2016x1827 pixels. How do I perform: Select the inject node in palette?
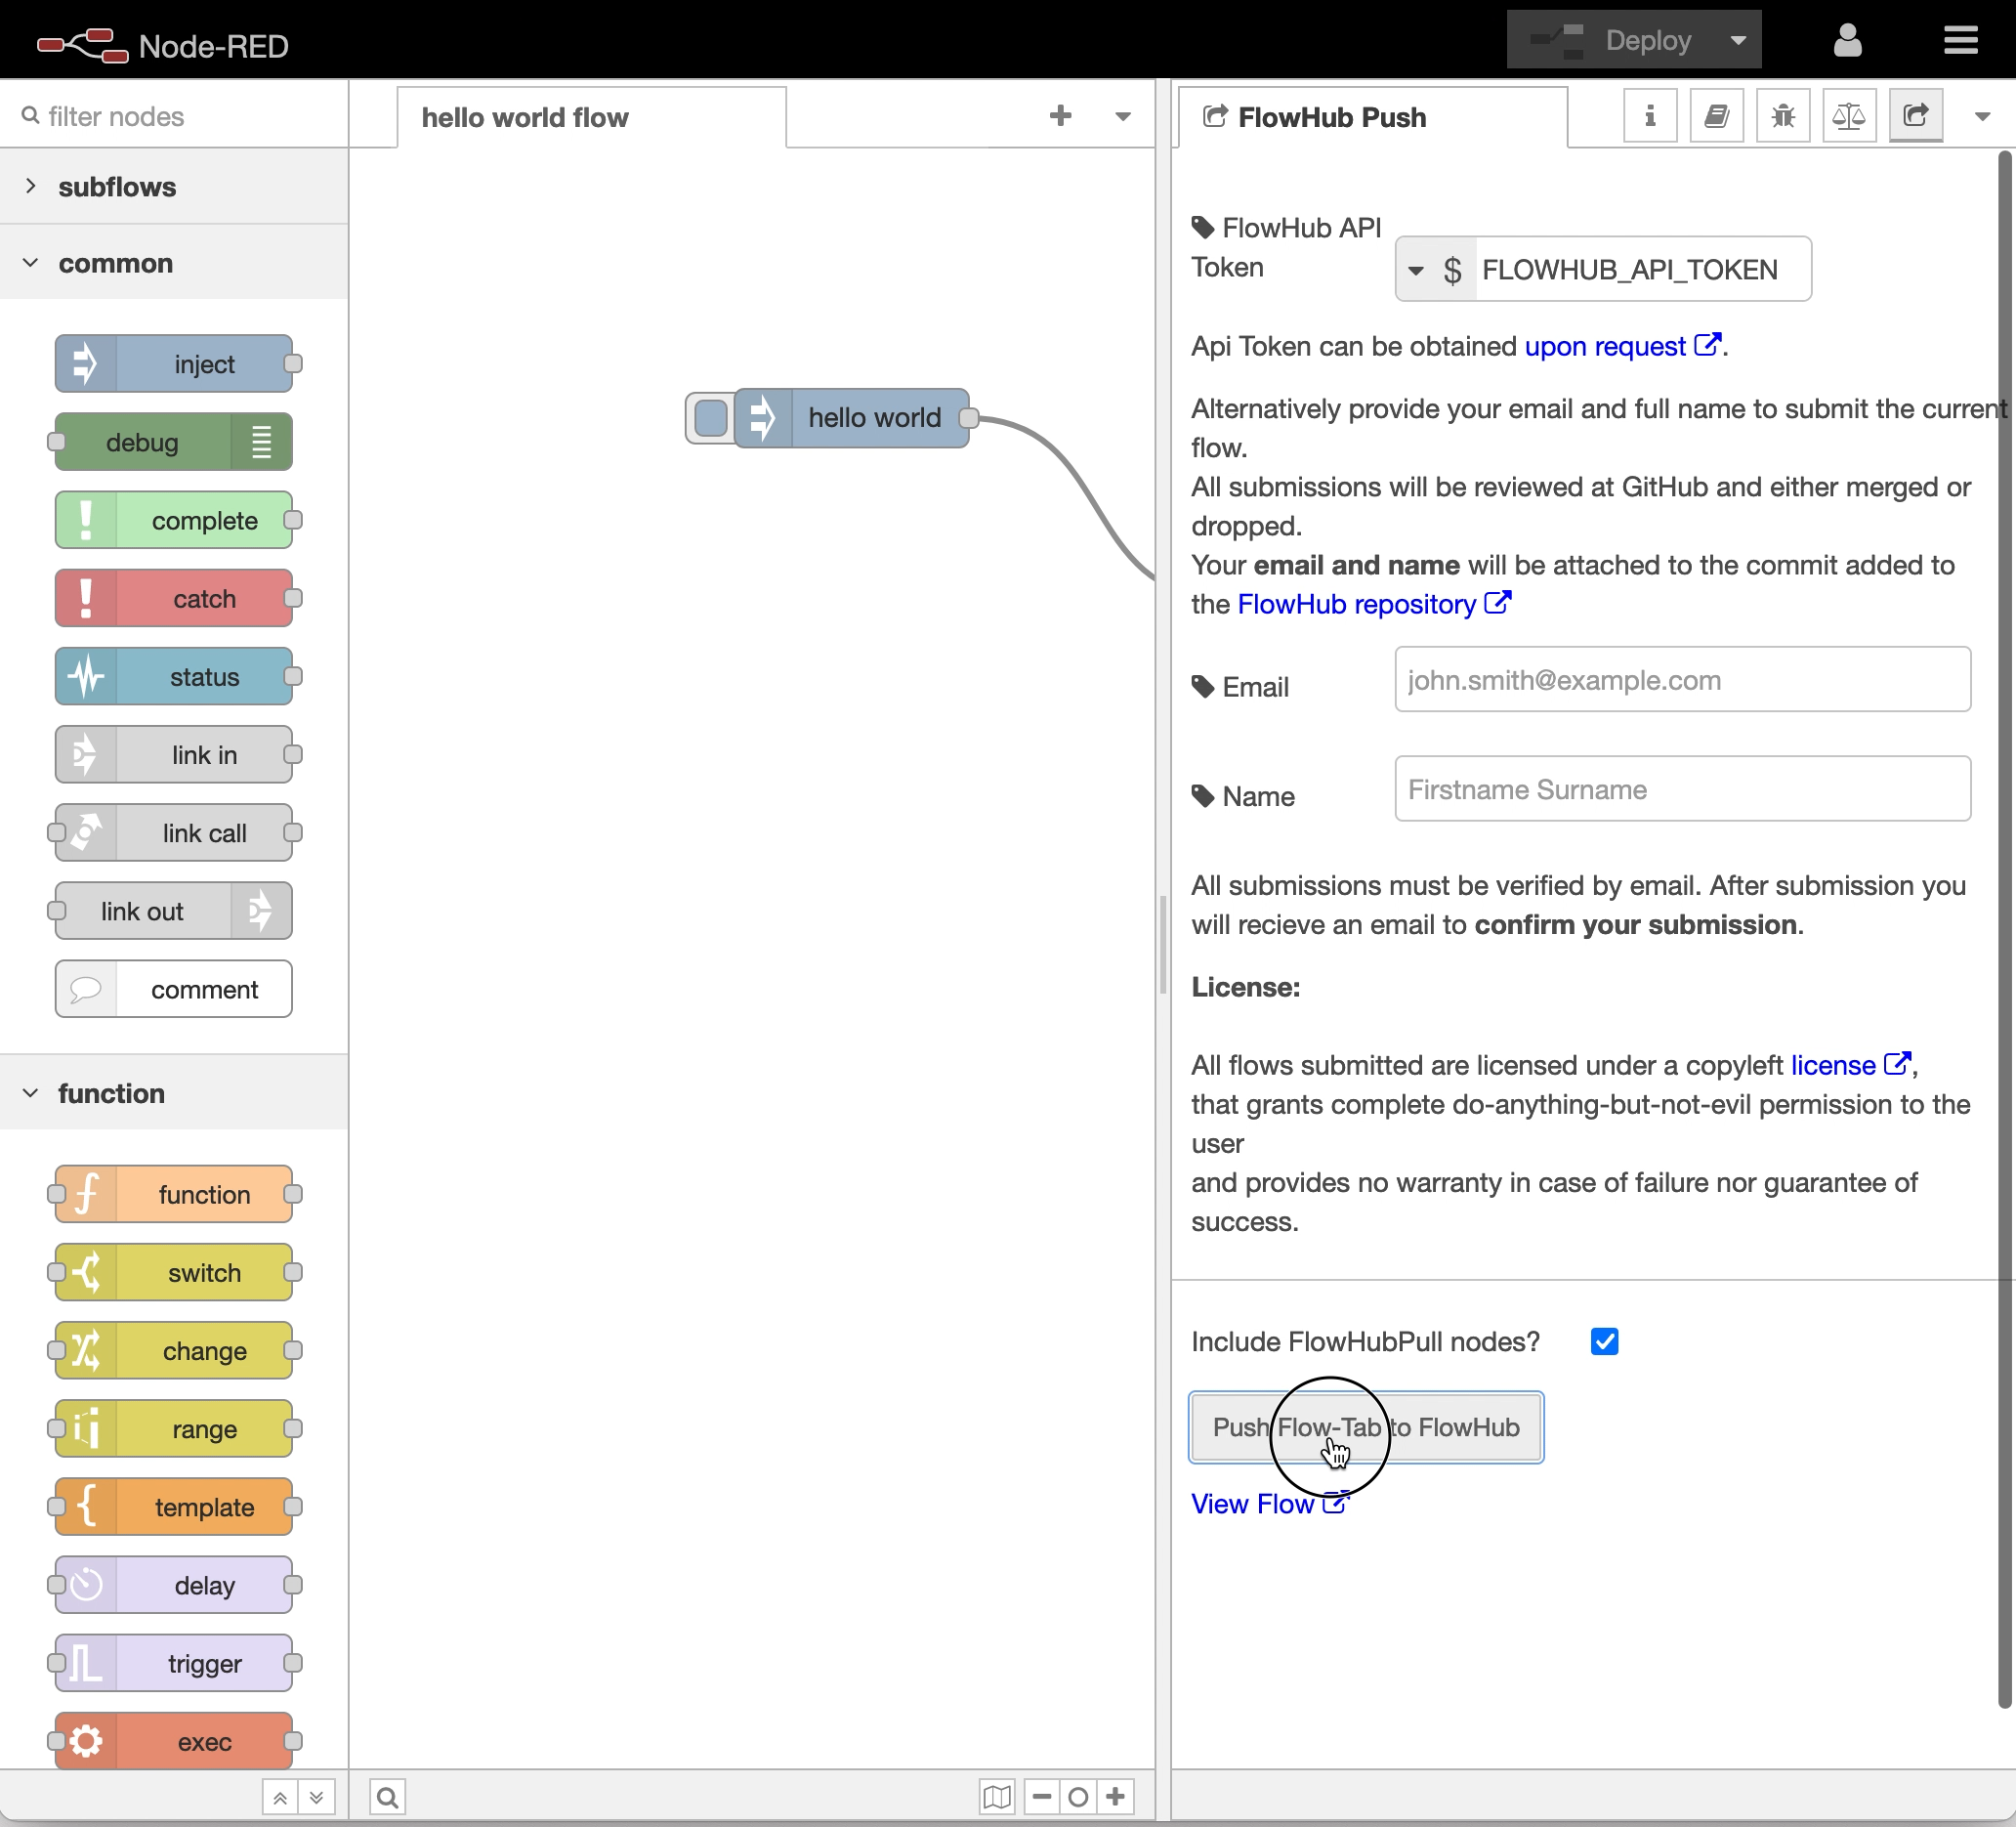[x=174, y=364]
